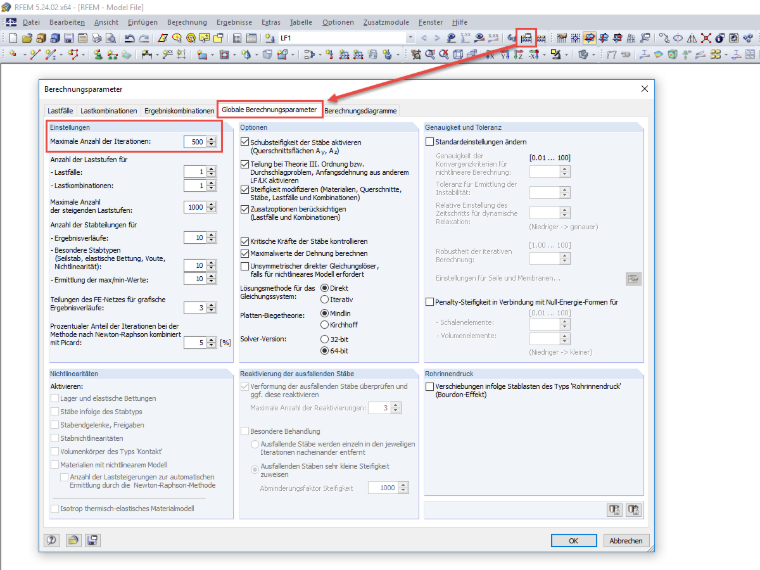Click the Save (floppy disk) icon
Screen dimensions: 760x570
pyautogui.click(x=69, y=38)
